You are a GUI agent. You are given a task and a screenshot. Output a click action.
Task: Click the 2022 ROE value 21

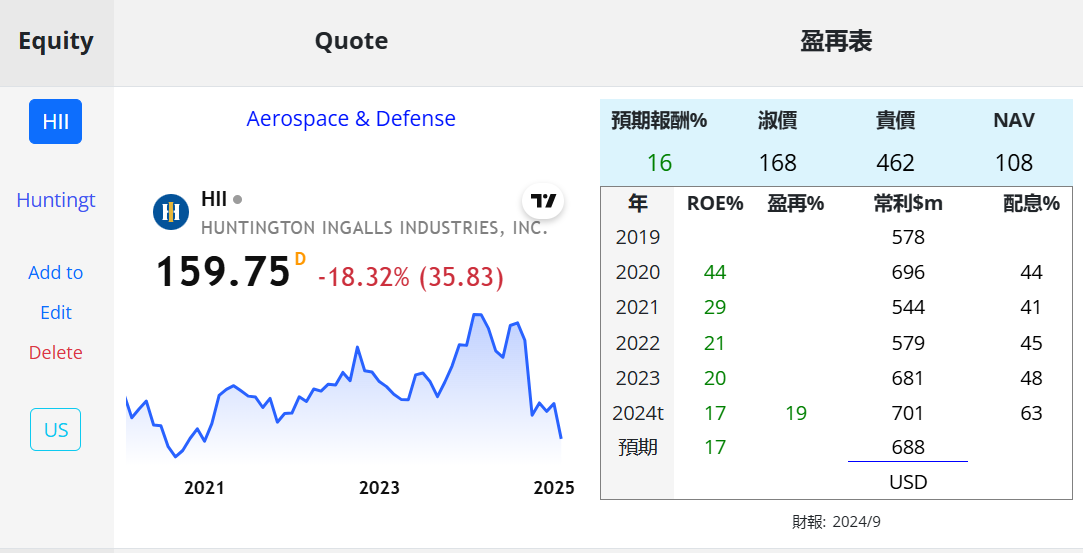tap(715, 343)
